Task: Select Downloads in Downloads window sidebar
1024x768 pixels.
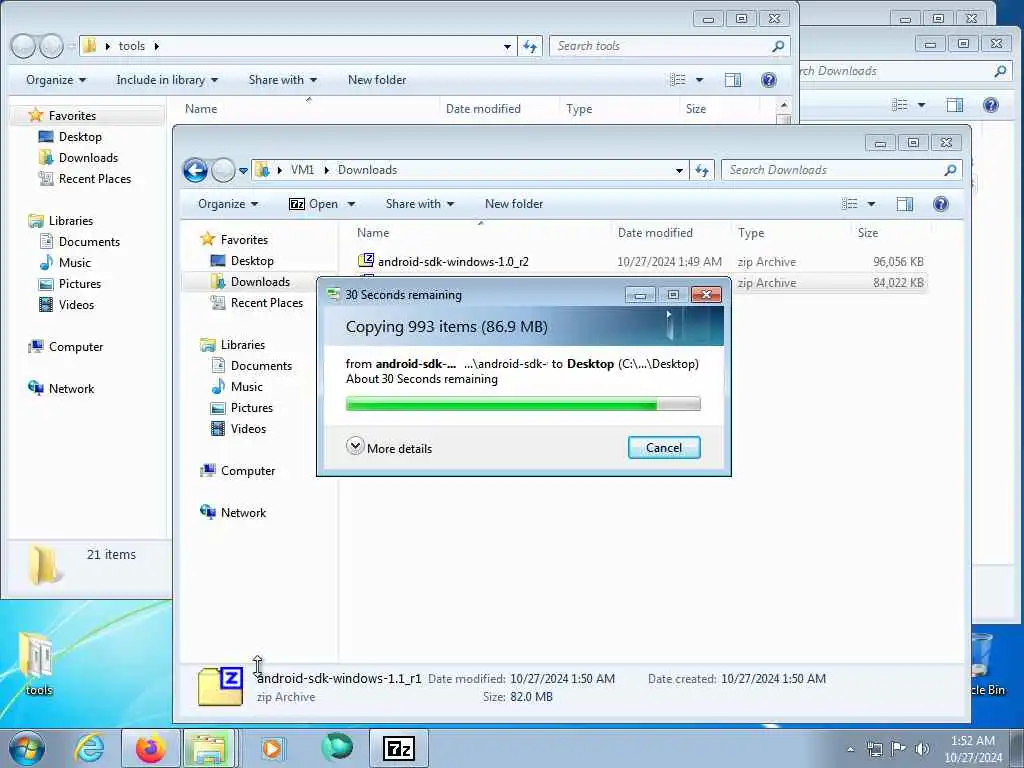Action: pos(260,282)
